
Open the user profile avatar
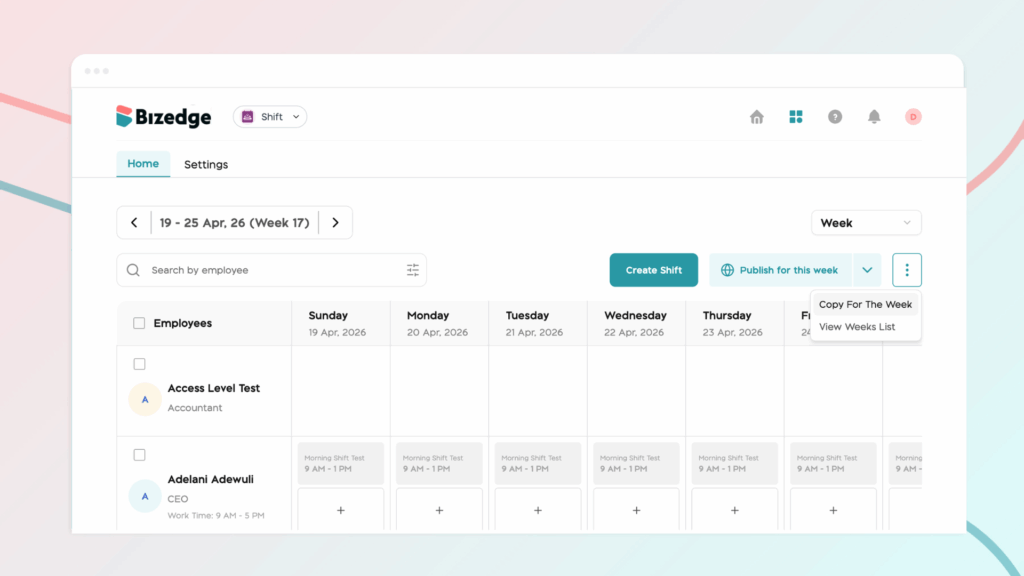coord(913,117)
